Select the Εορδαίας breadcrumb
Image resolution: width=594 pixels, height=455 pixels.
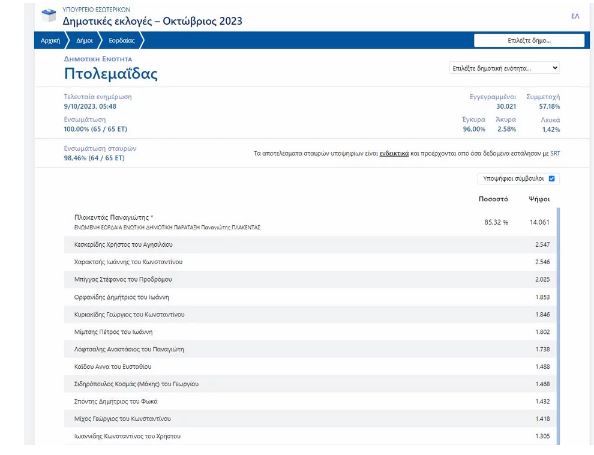coord(122,41)
